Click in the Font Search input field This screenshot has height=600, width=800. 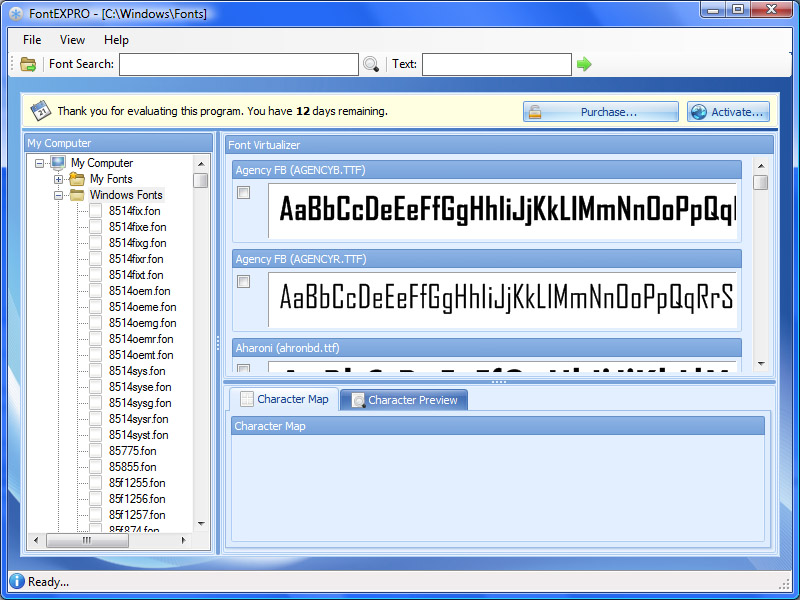(239, 64)
